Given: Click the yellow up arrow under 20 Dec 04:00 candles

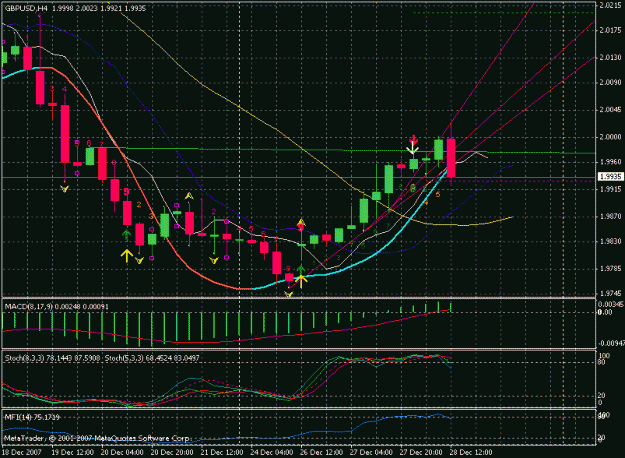Looking at the screenshot, I should point(127,256).
